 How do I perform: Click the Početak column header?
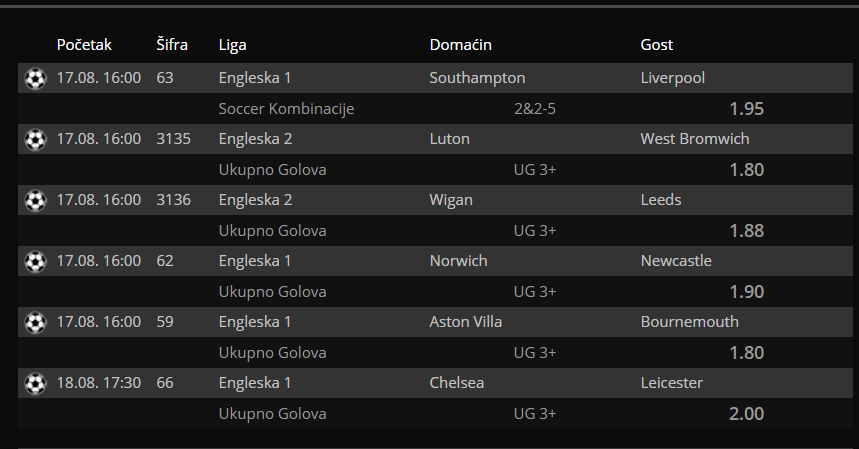84,44
